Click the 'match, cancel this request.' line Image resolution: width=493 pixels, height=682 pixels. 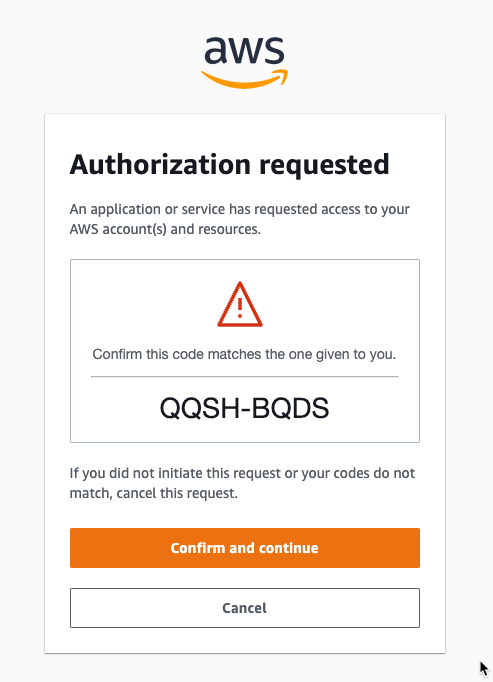click(154, 493)
